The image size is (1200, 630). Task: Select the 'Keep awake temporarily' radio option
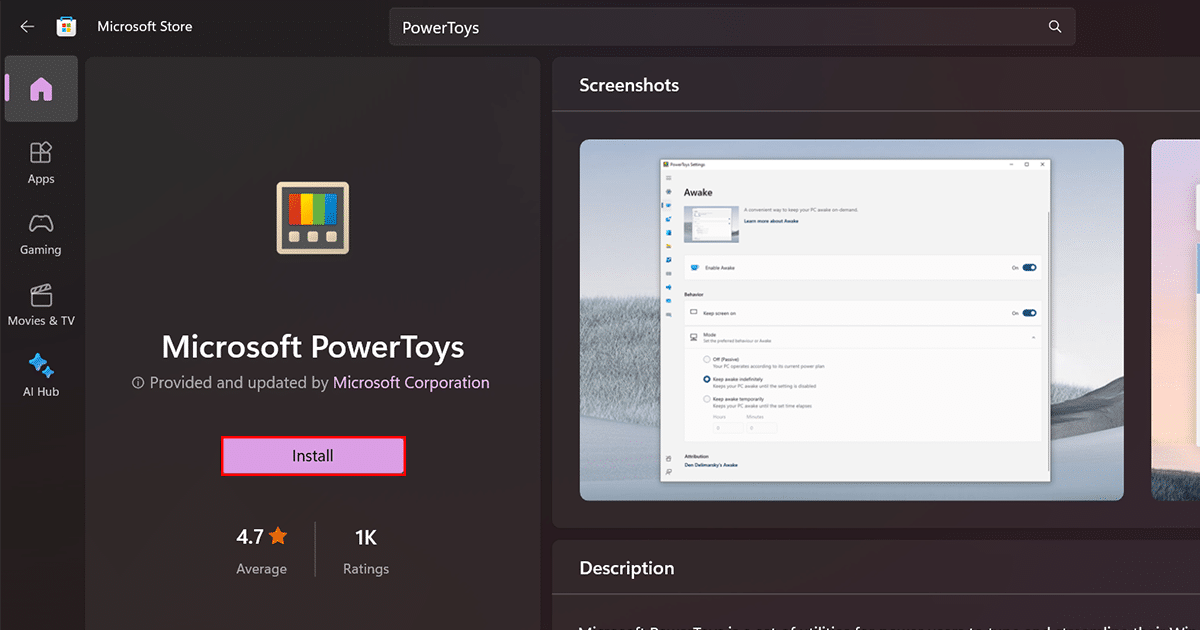[707, 399]
